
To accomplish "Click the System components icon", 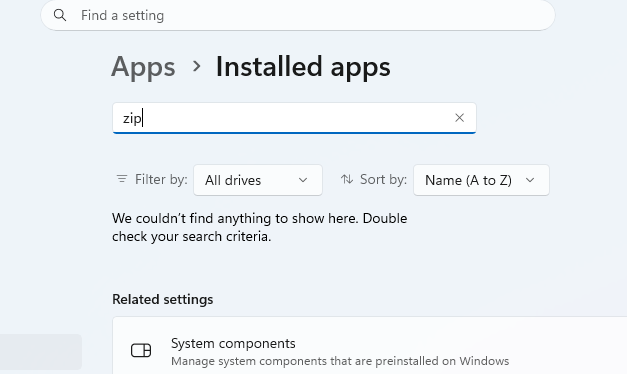I will tap(141, 350).
